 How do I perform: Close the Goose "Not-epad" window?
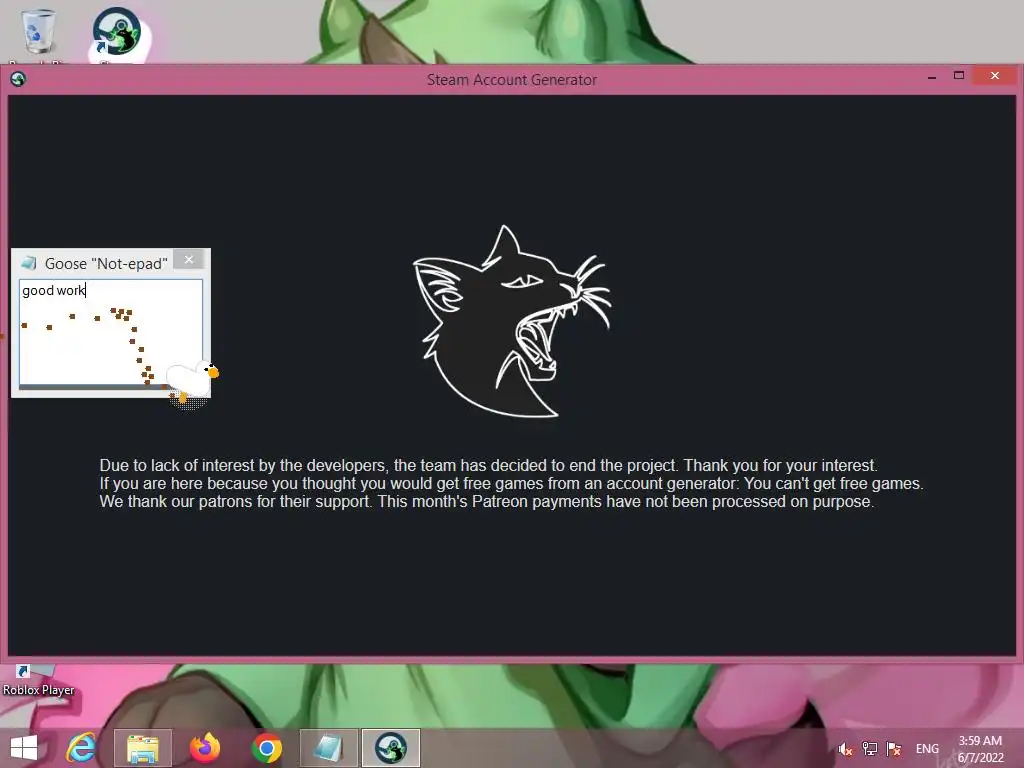click(x=189, y=260)
